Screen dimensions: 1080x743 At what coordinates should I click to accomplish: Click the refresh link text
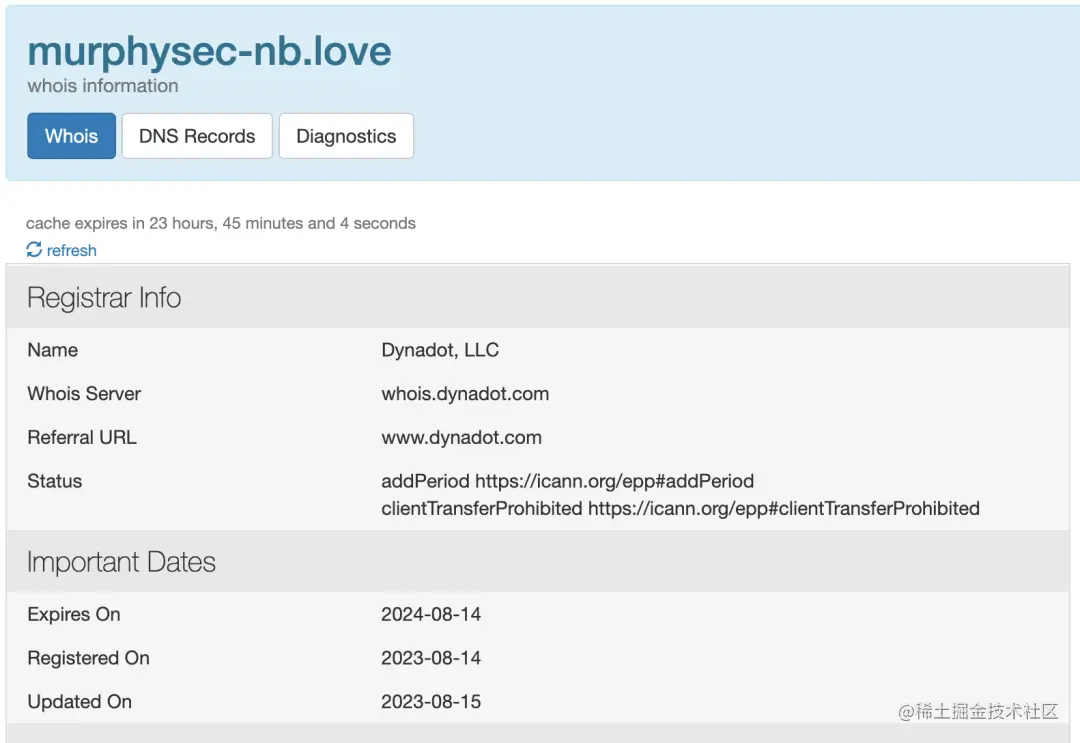pos(72,250)
